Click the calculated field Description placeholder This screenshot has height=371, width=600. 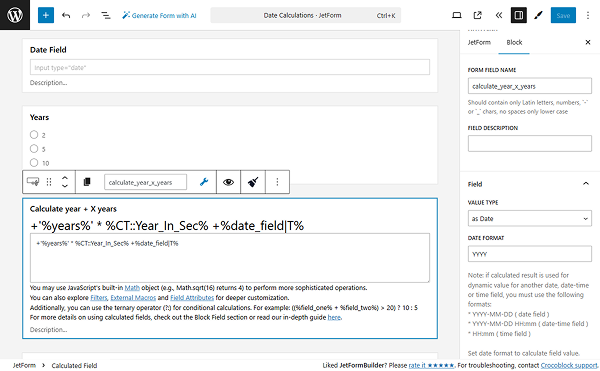point(49,329)
